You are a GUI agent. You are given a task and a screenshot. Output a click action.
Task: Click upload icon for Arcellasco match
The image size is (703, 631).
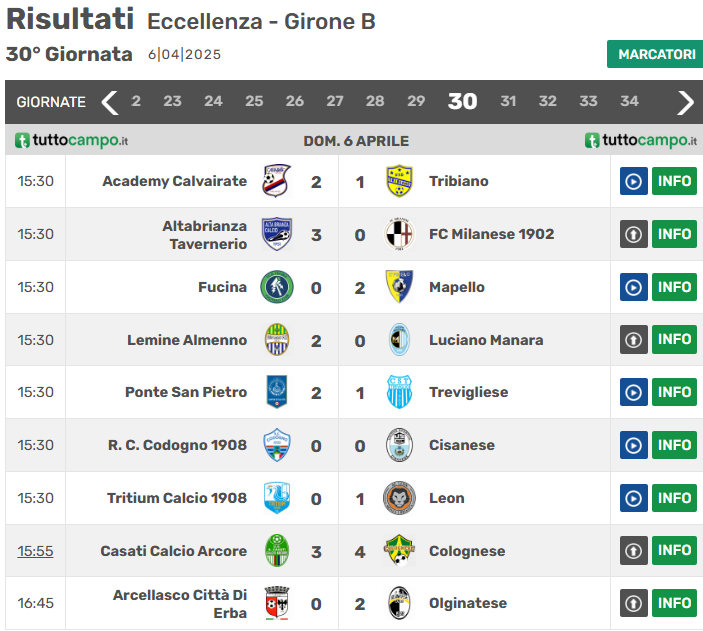[634, 603]
